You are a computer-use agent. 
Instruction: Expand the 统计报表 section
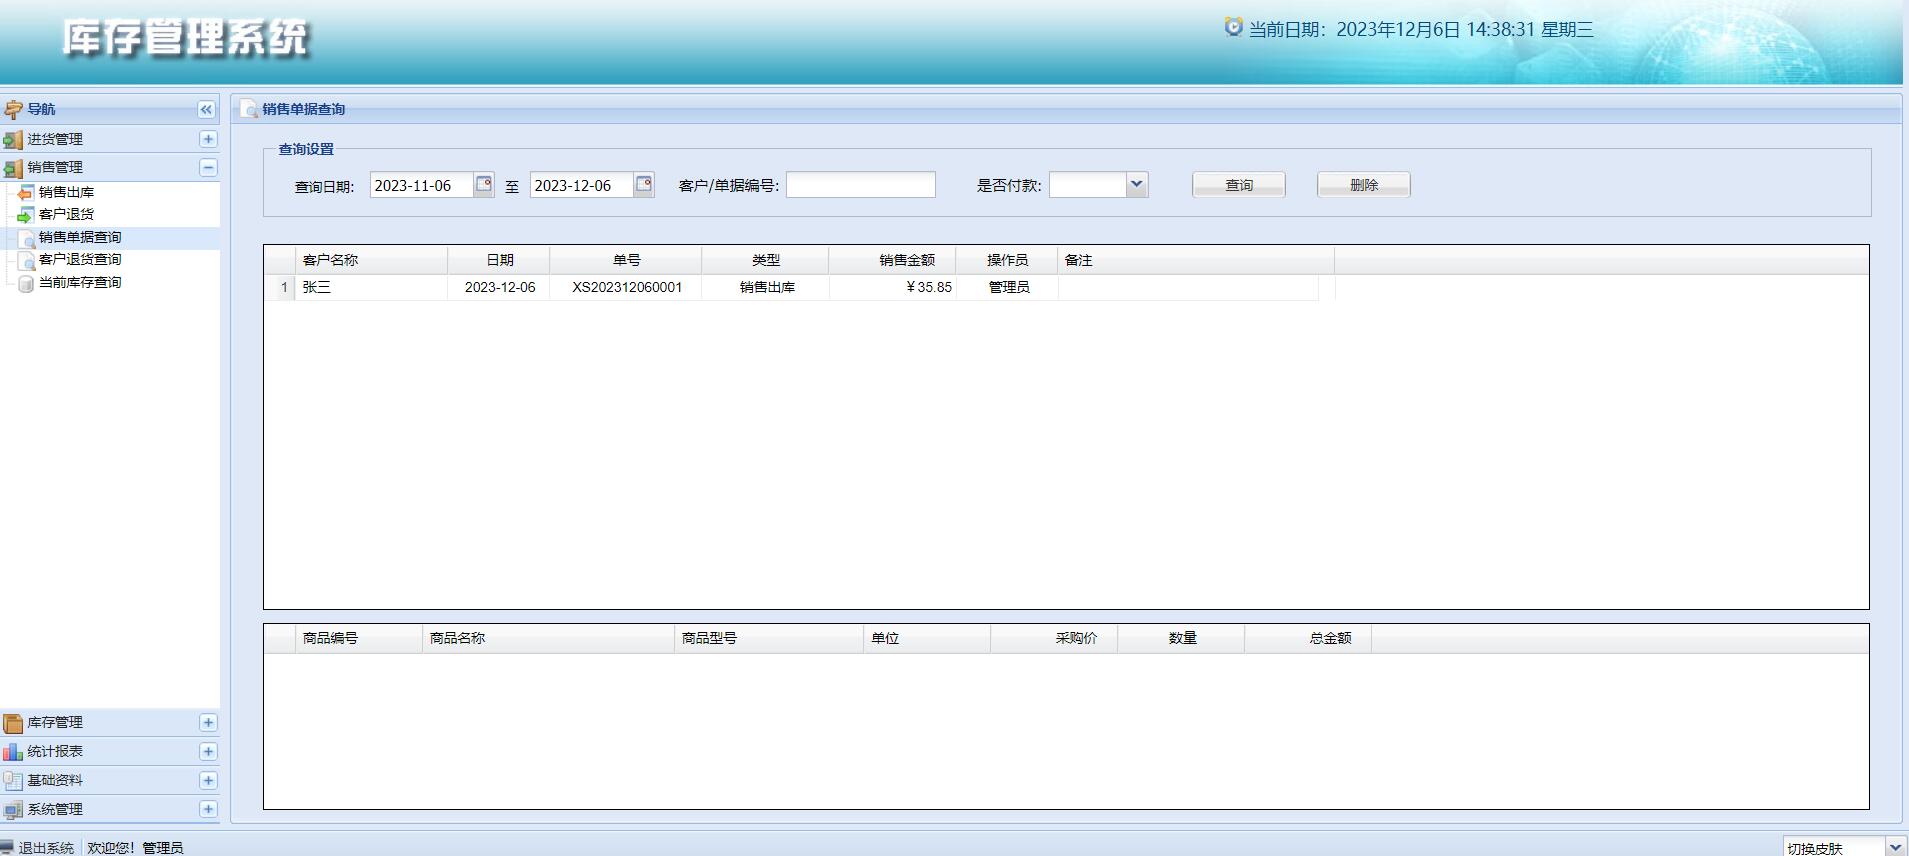208,751
